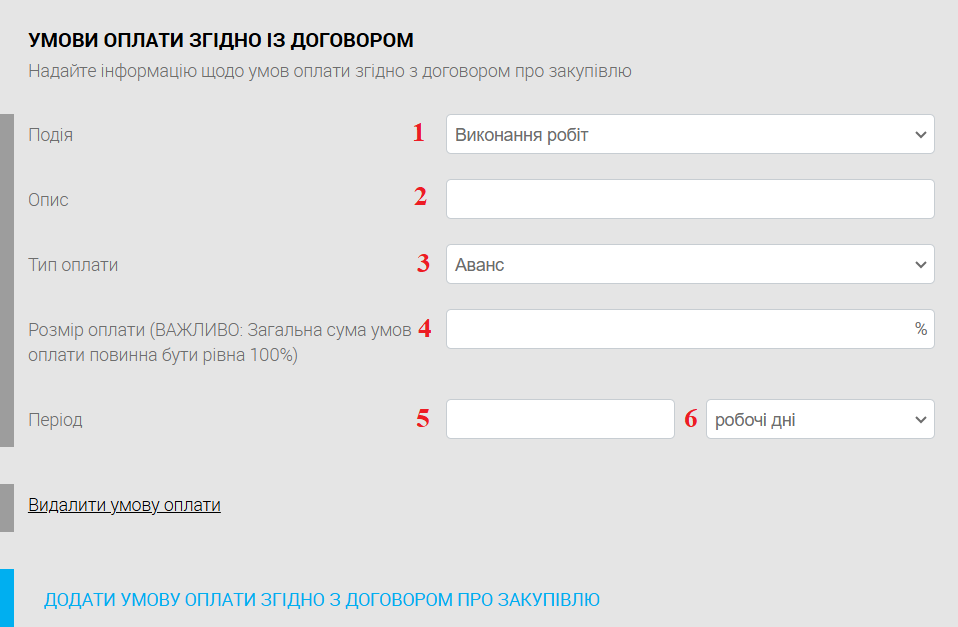Click the red number 4 marker

pyautogui.click(x=424, y=328)
